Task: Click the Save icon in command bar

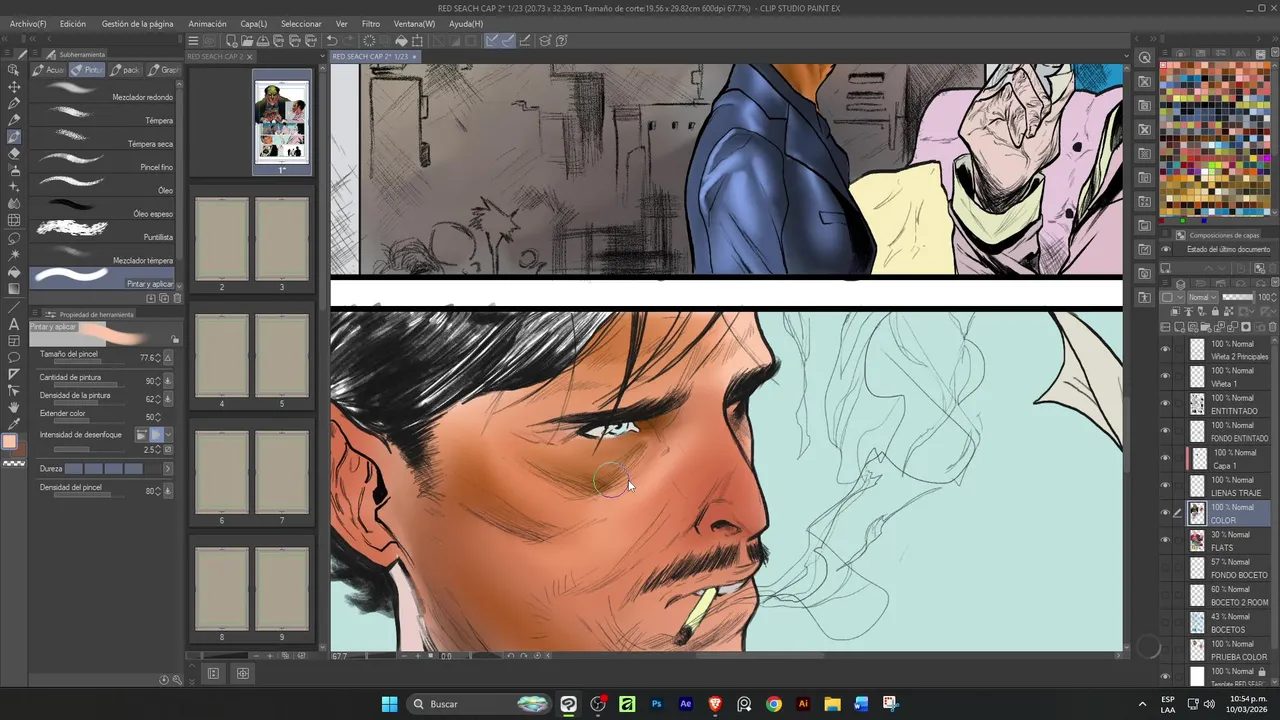Action: pyautogui.click(x=263, y=41)
